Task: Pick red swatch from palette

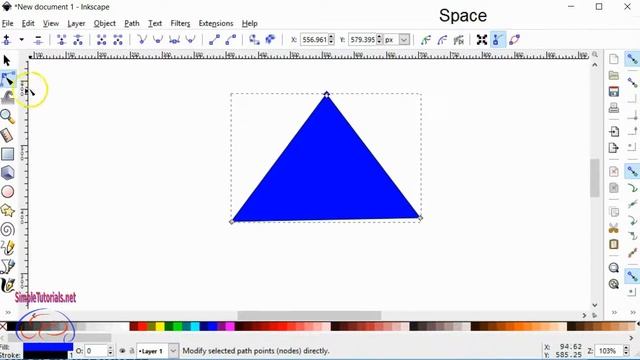Action: (x=142, y=326)
